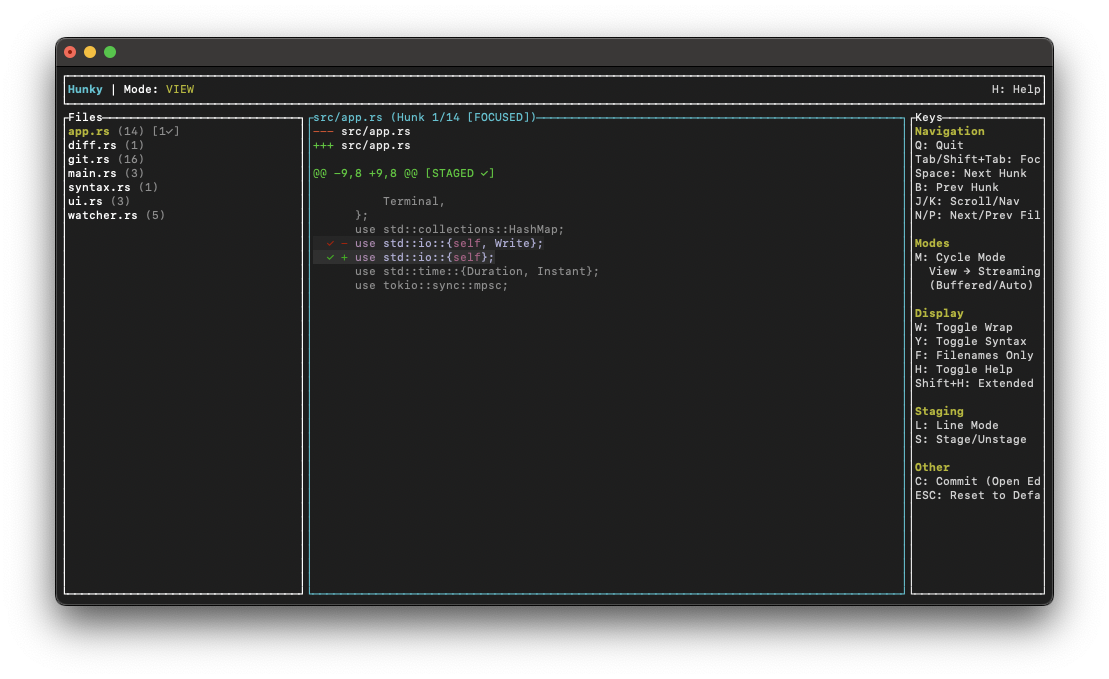Open main.rs in the Files panel
Screen dimensions: 1109x679
[92, 173]
